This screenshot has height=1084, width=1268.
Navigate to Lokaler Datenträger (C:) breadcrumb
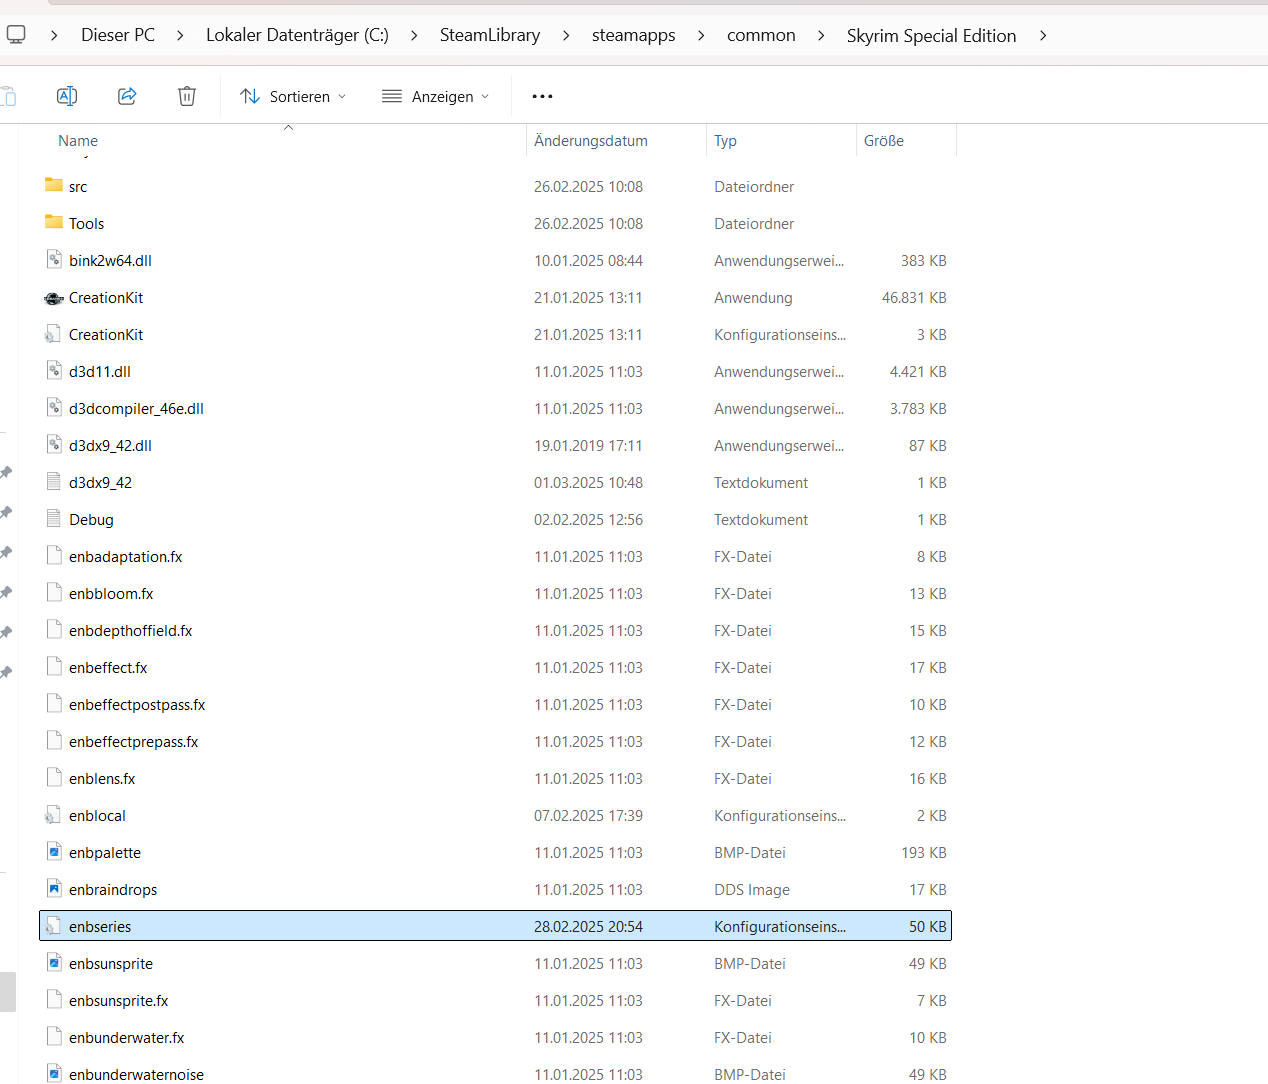tap(297, 35)
